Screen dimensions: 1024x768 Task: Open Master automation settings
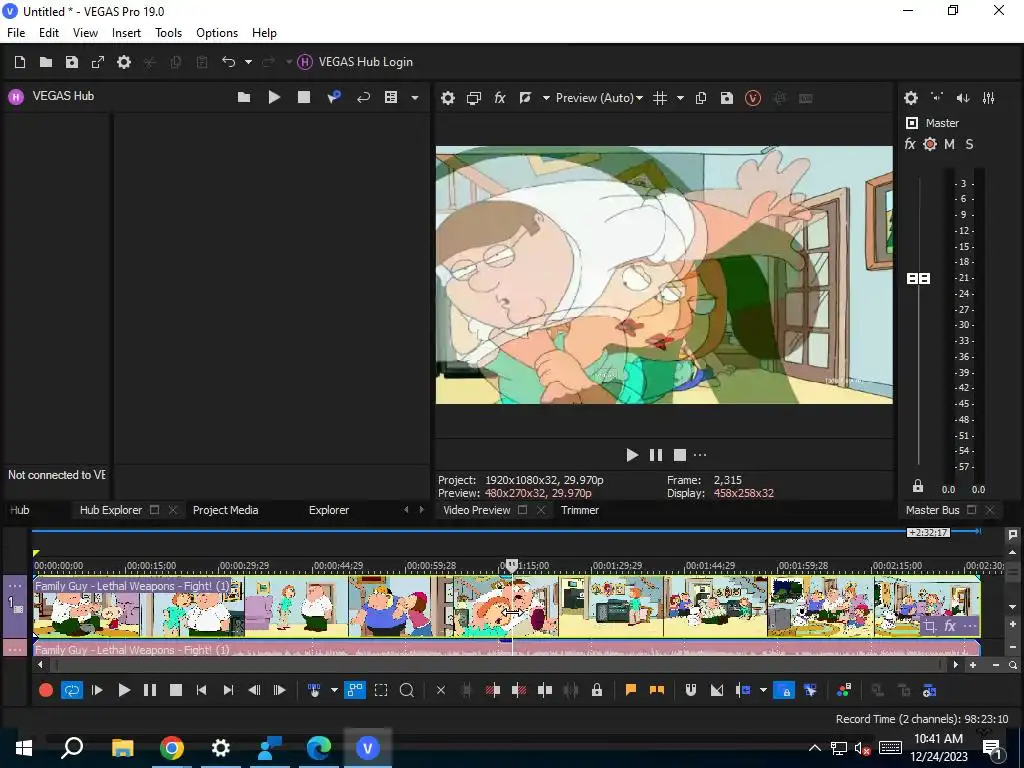(930, 144)
